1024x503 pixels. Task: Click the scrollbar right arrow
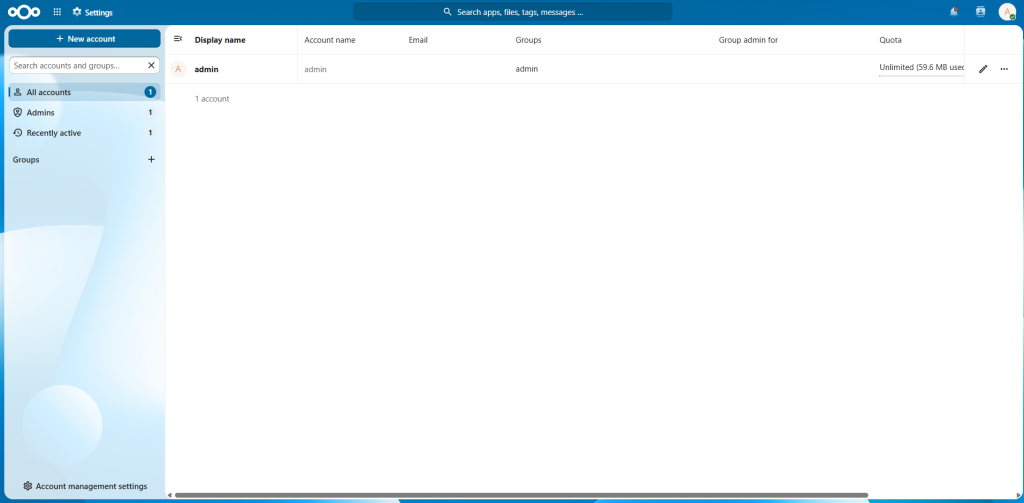[1019, 495]
